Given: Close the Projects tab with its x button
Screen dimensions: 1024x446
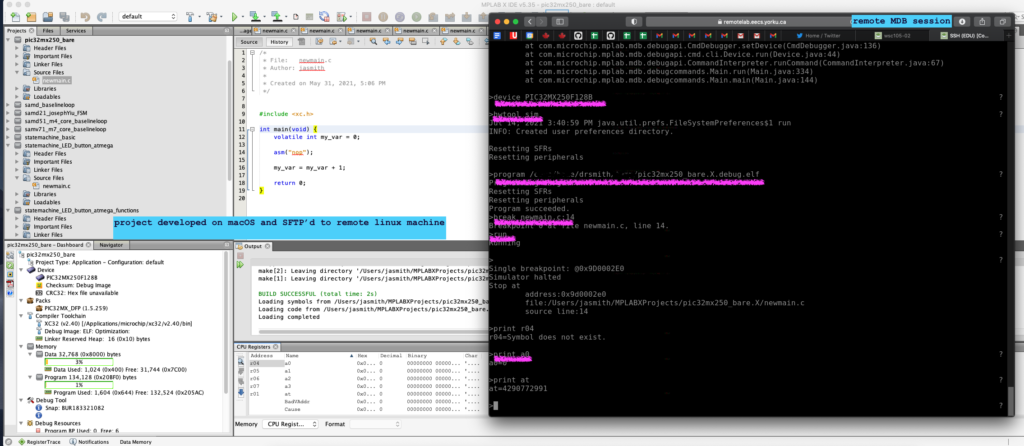Looking at the screenshot, I should point(31,31).
